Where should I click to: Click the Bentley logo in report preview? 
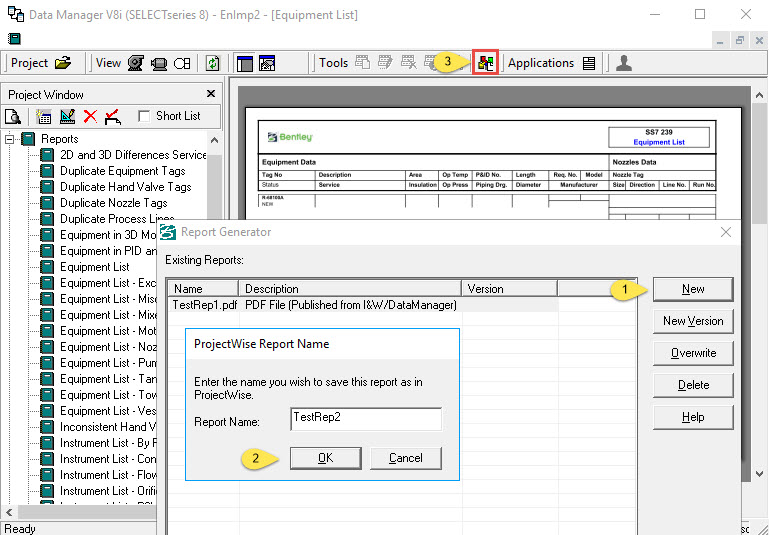click(x=290, y=137)
